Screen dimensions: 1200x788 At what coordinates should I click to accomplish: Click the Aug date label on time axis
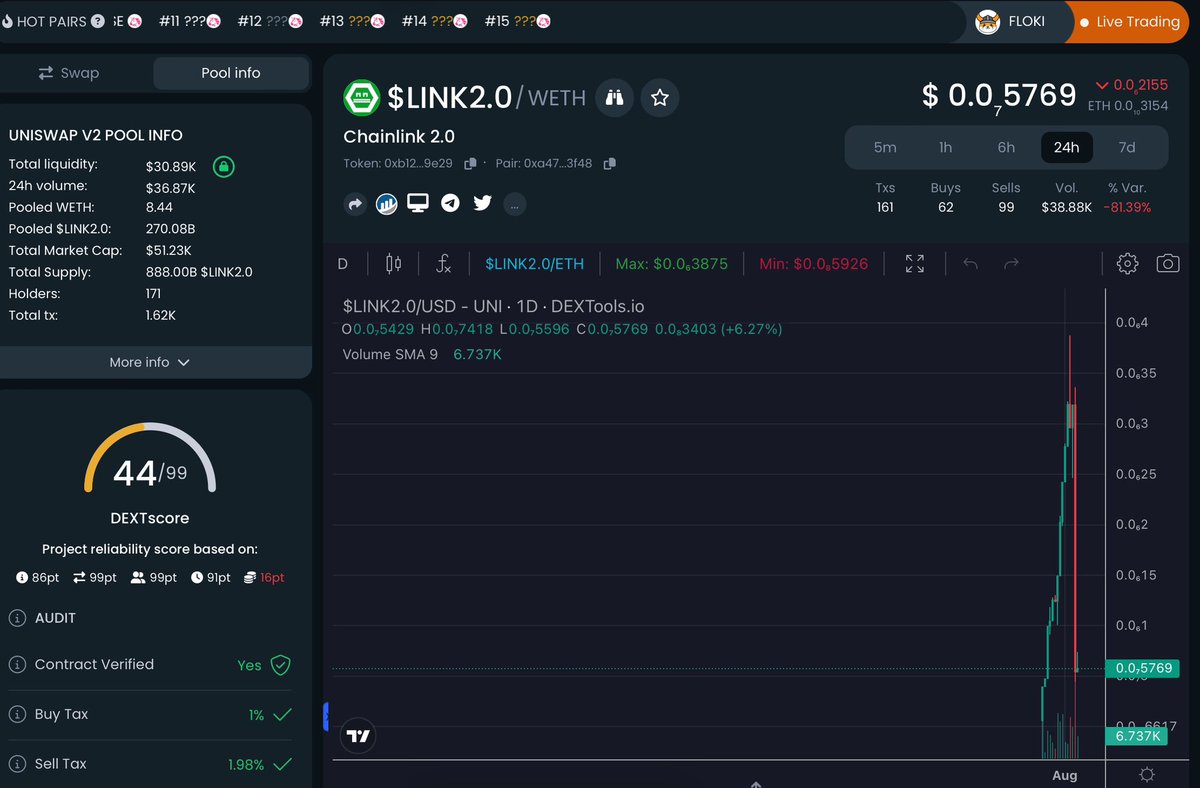click(1065, 775)
